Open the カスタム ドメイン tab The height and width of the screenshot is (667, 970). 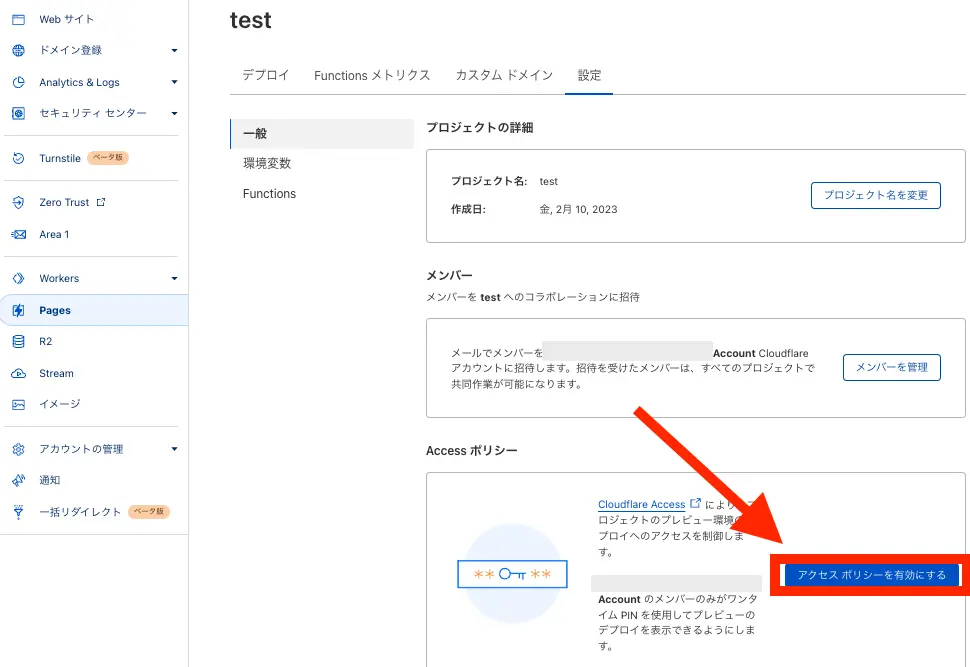point(504,75)
